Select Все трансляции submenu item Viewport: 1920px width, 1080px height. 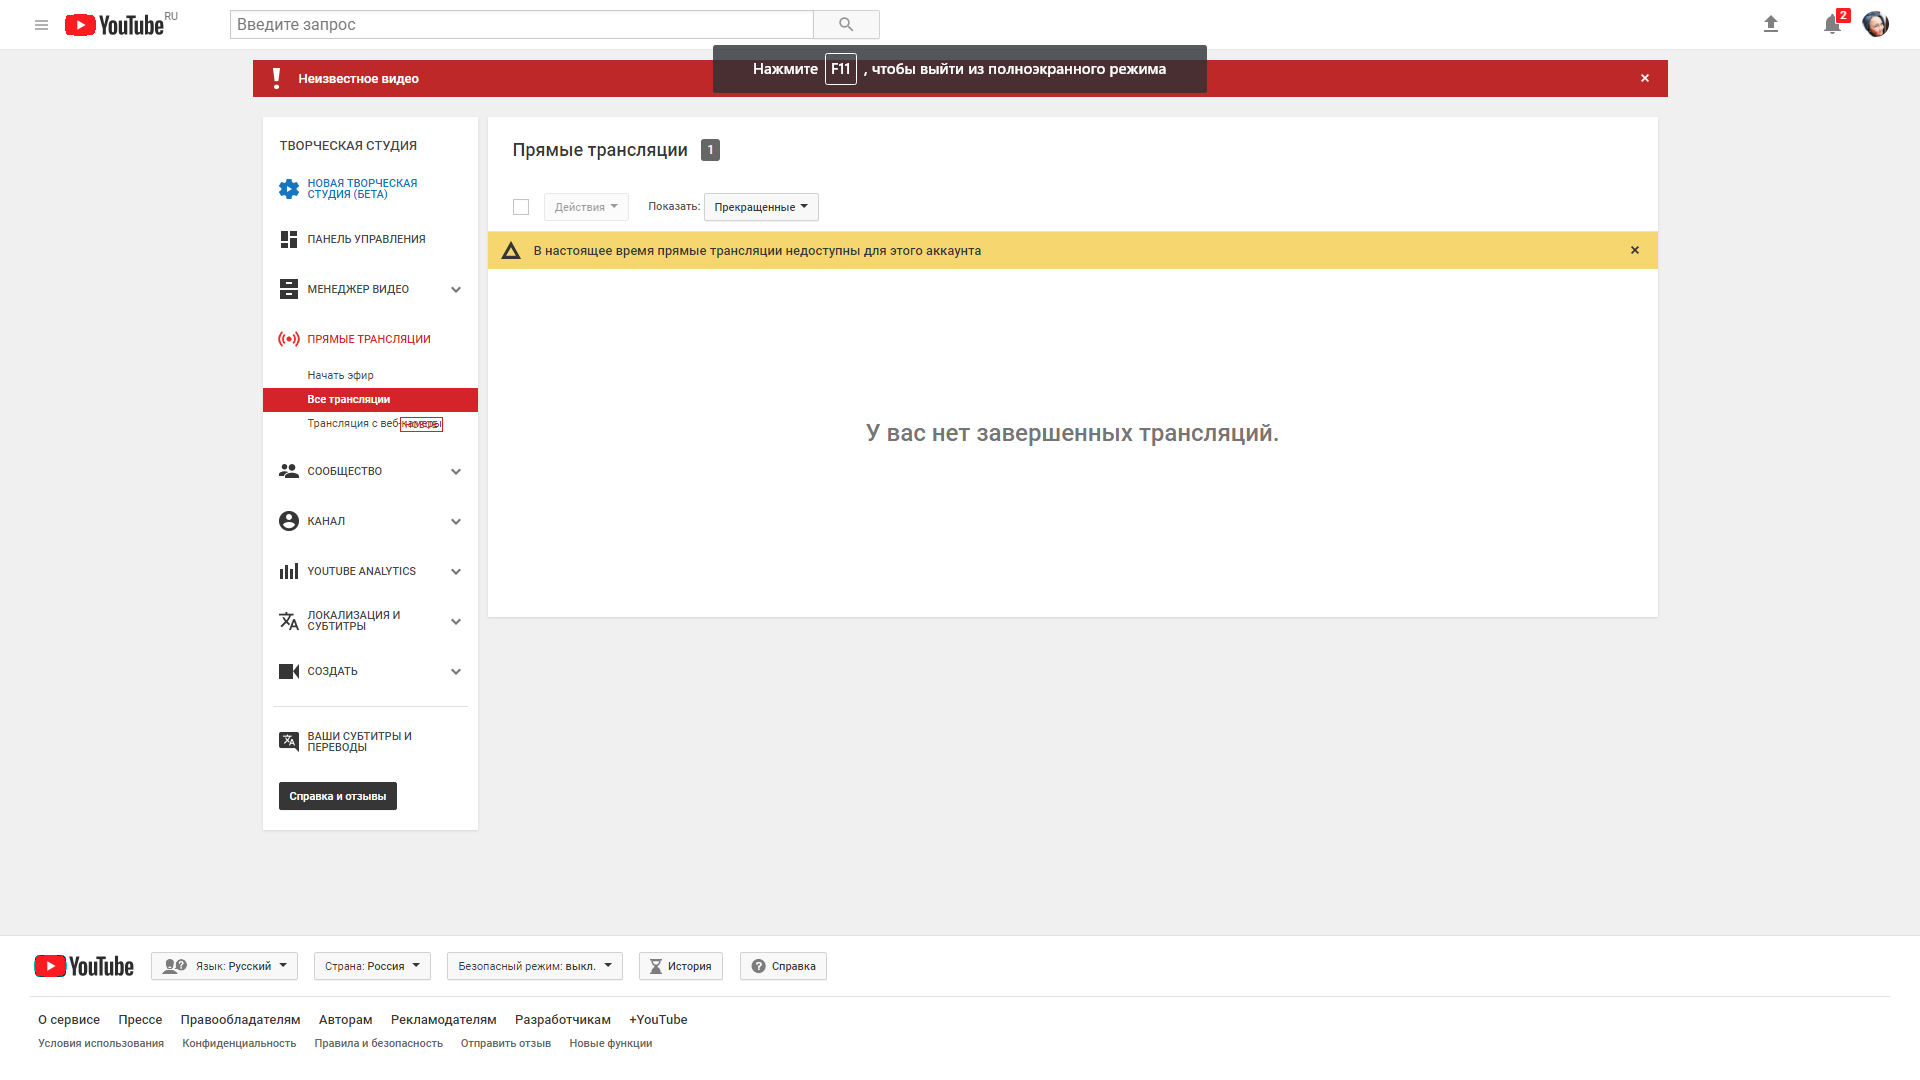(370, 399)
